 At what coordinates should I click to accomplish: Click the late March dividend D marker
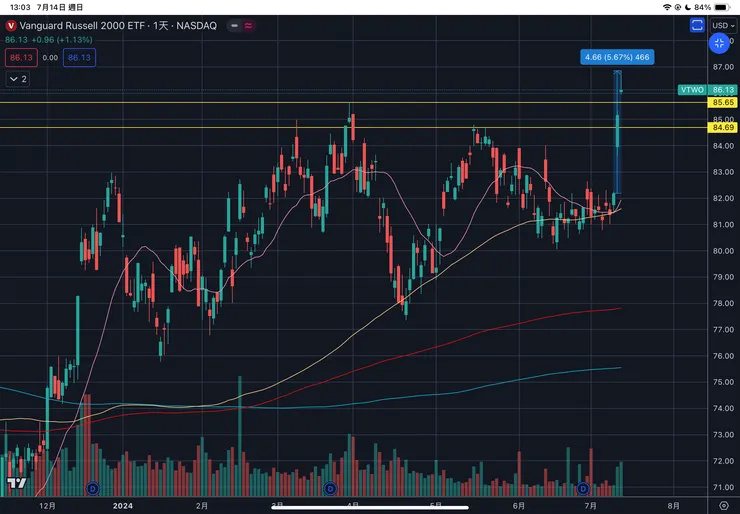click(330, 489)
